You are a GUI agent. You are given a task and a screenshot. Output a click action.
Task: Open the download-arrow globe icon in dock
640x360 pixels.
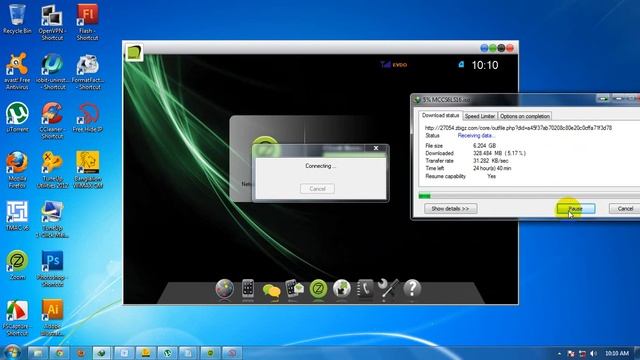[342, 289]
